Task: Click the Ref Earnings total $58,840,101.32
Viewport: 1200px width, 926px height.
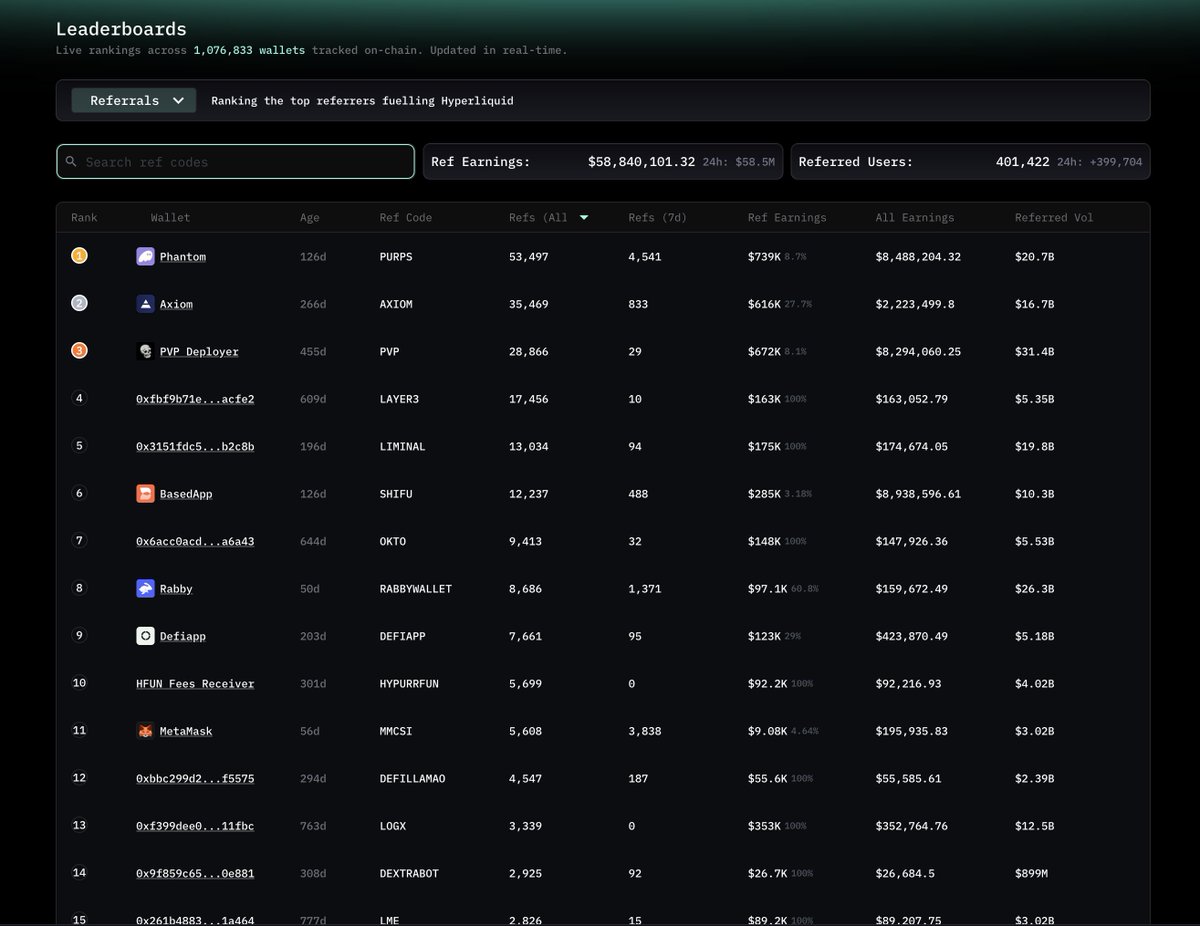Action: pos(641,161)
